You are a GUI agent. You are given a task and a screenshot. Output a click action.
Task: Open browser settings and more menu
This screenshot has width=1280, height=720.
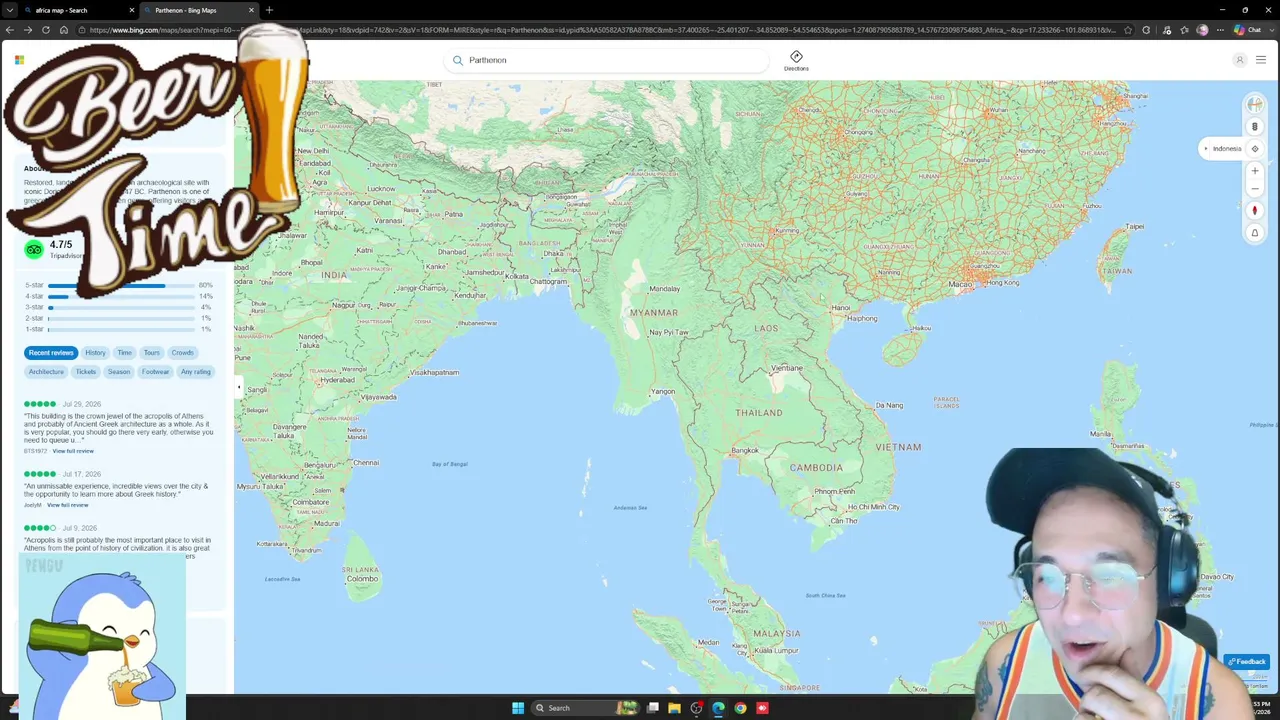click(x=1220, y=30)
